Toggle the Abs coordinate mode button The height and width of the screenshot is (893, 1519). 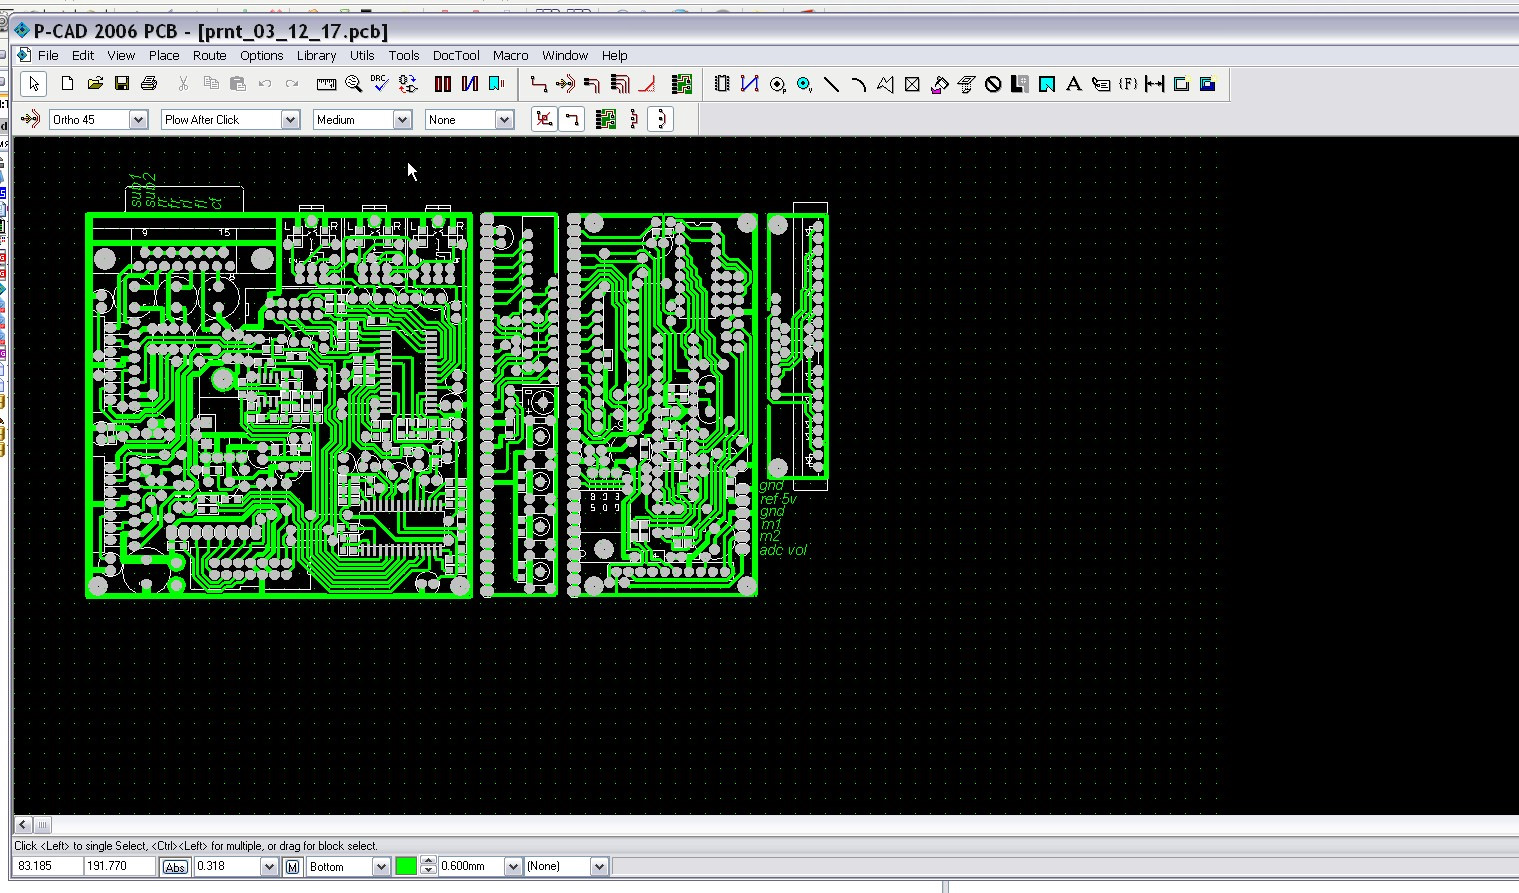click(x=175, y=867)
